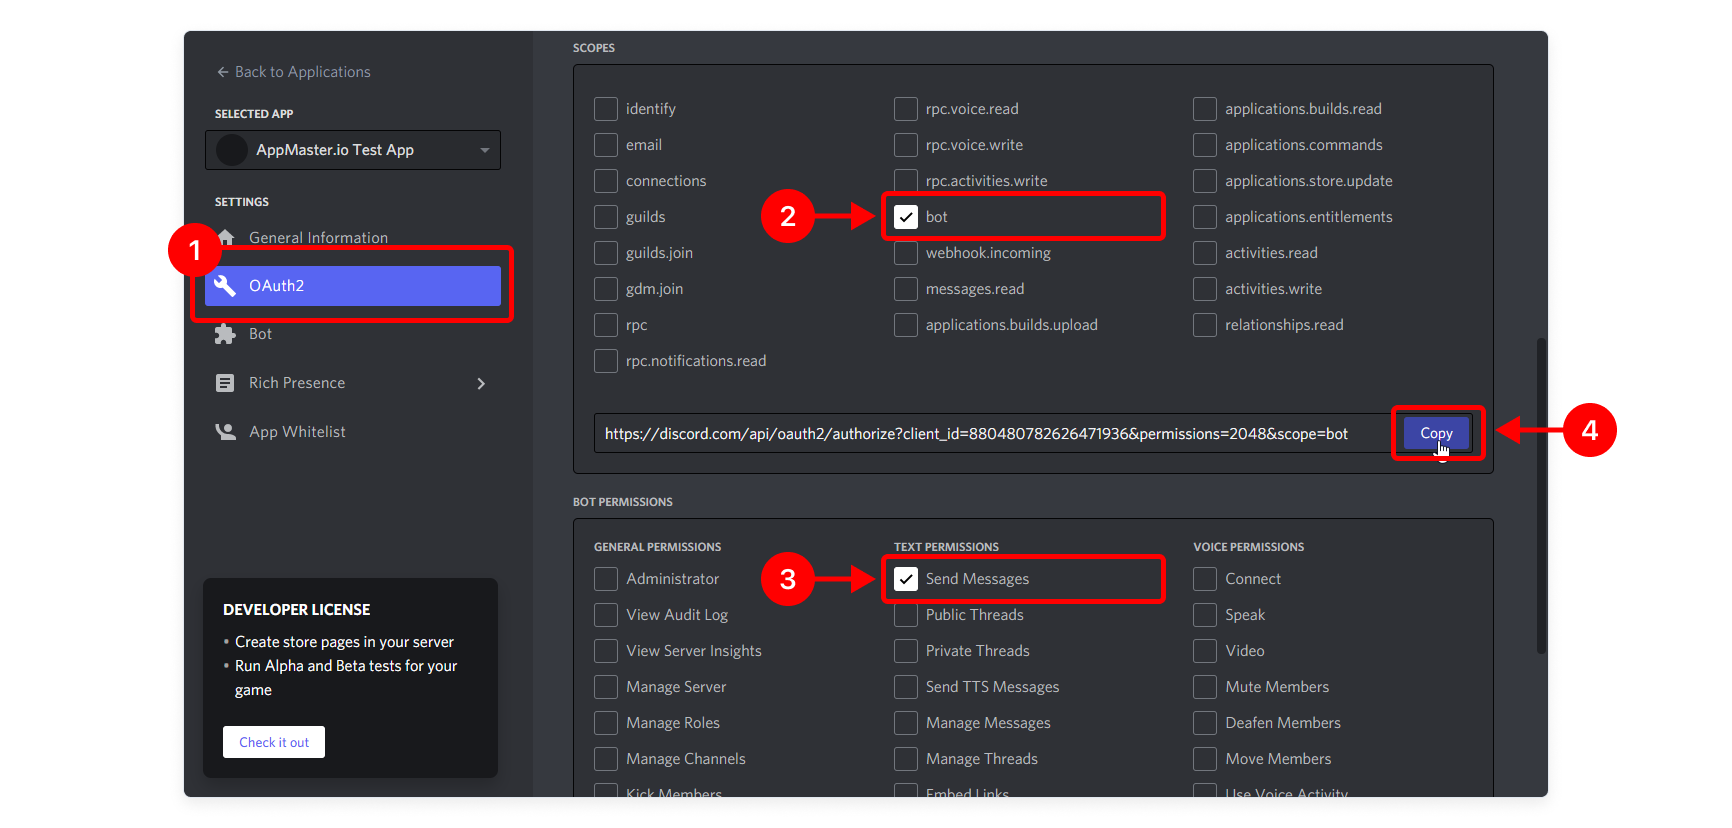Check the Manage Roles permission
The image size is (1732, 828).
click(606, 723)
